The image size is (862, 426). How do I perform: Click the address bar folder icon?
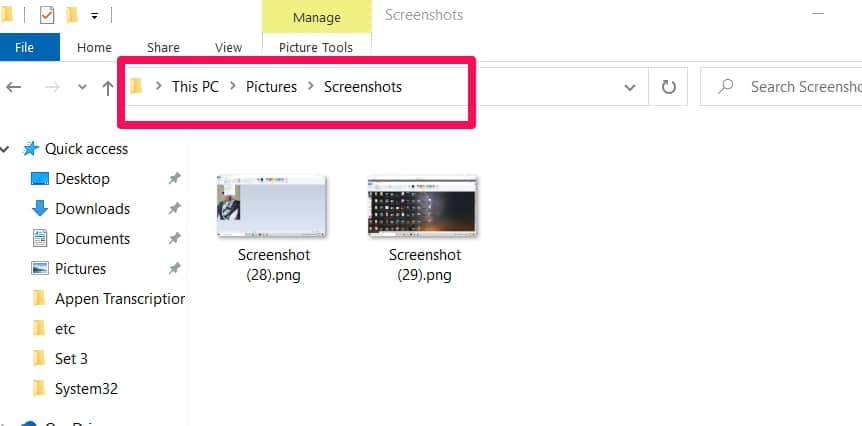136,86
